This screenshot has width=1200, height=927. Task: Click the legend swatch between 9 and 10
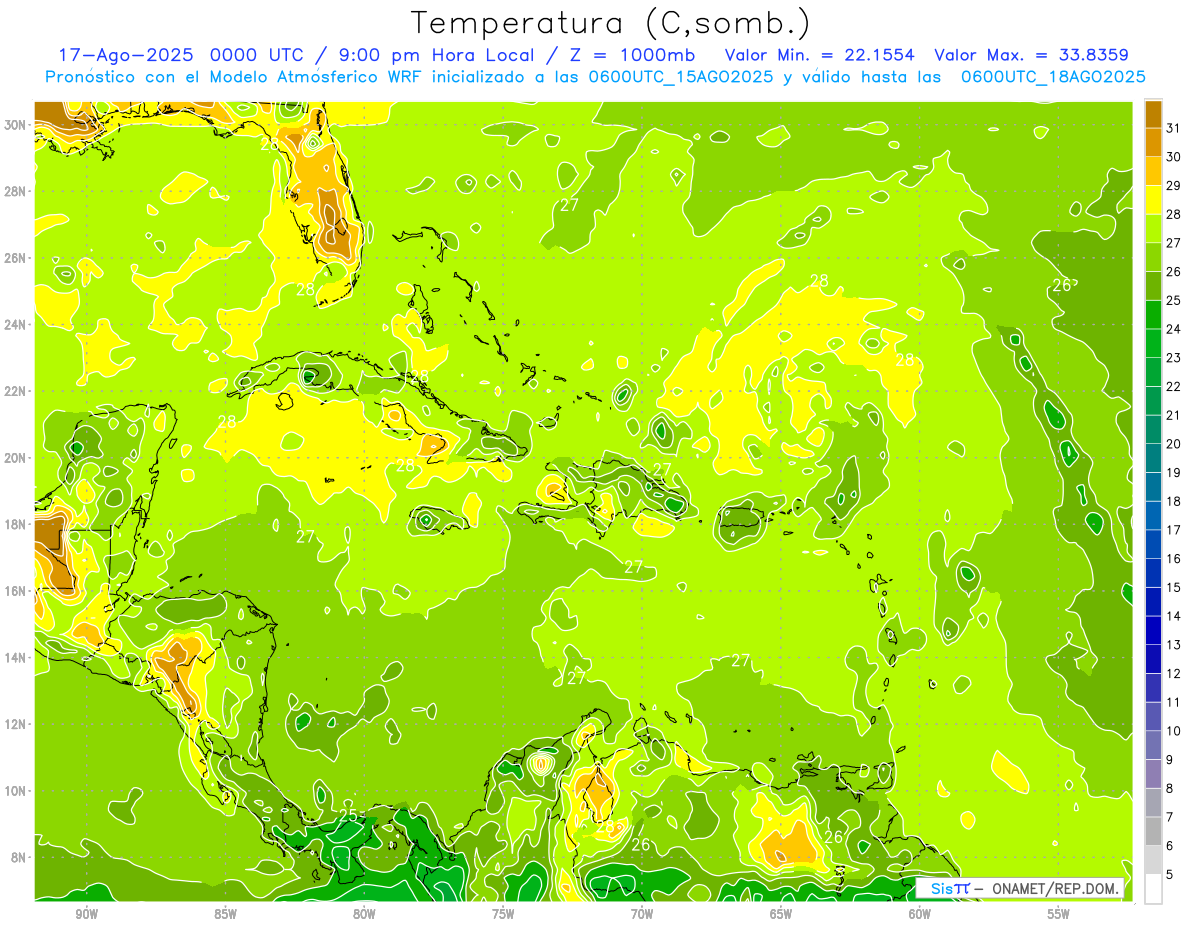(1153, 745)
